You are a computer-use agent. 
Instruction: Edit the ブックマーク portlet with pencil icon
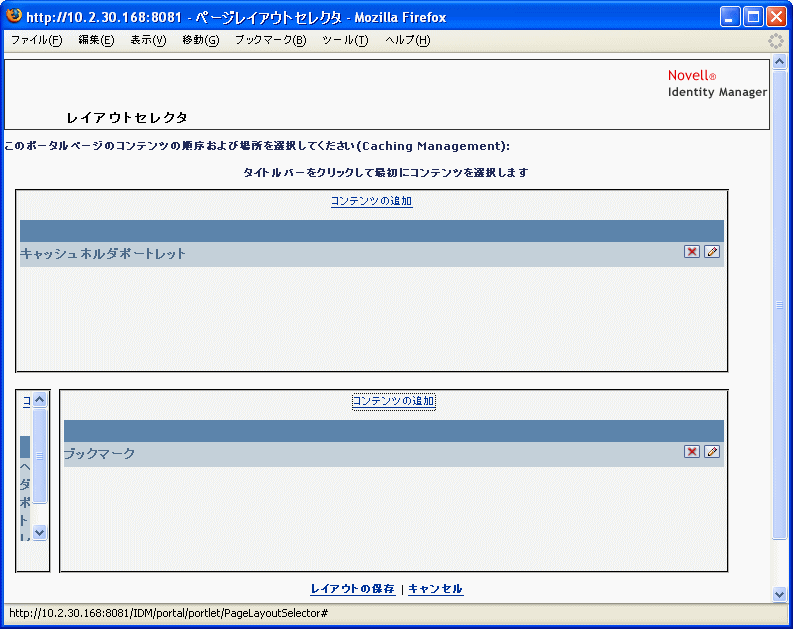[x=712, y=452]
